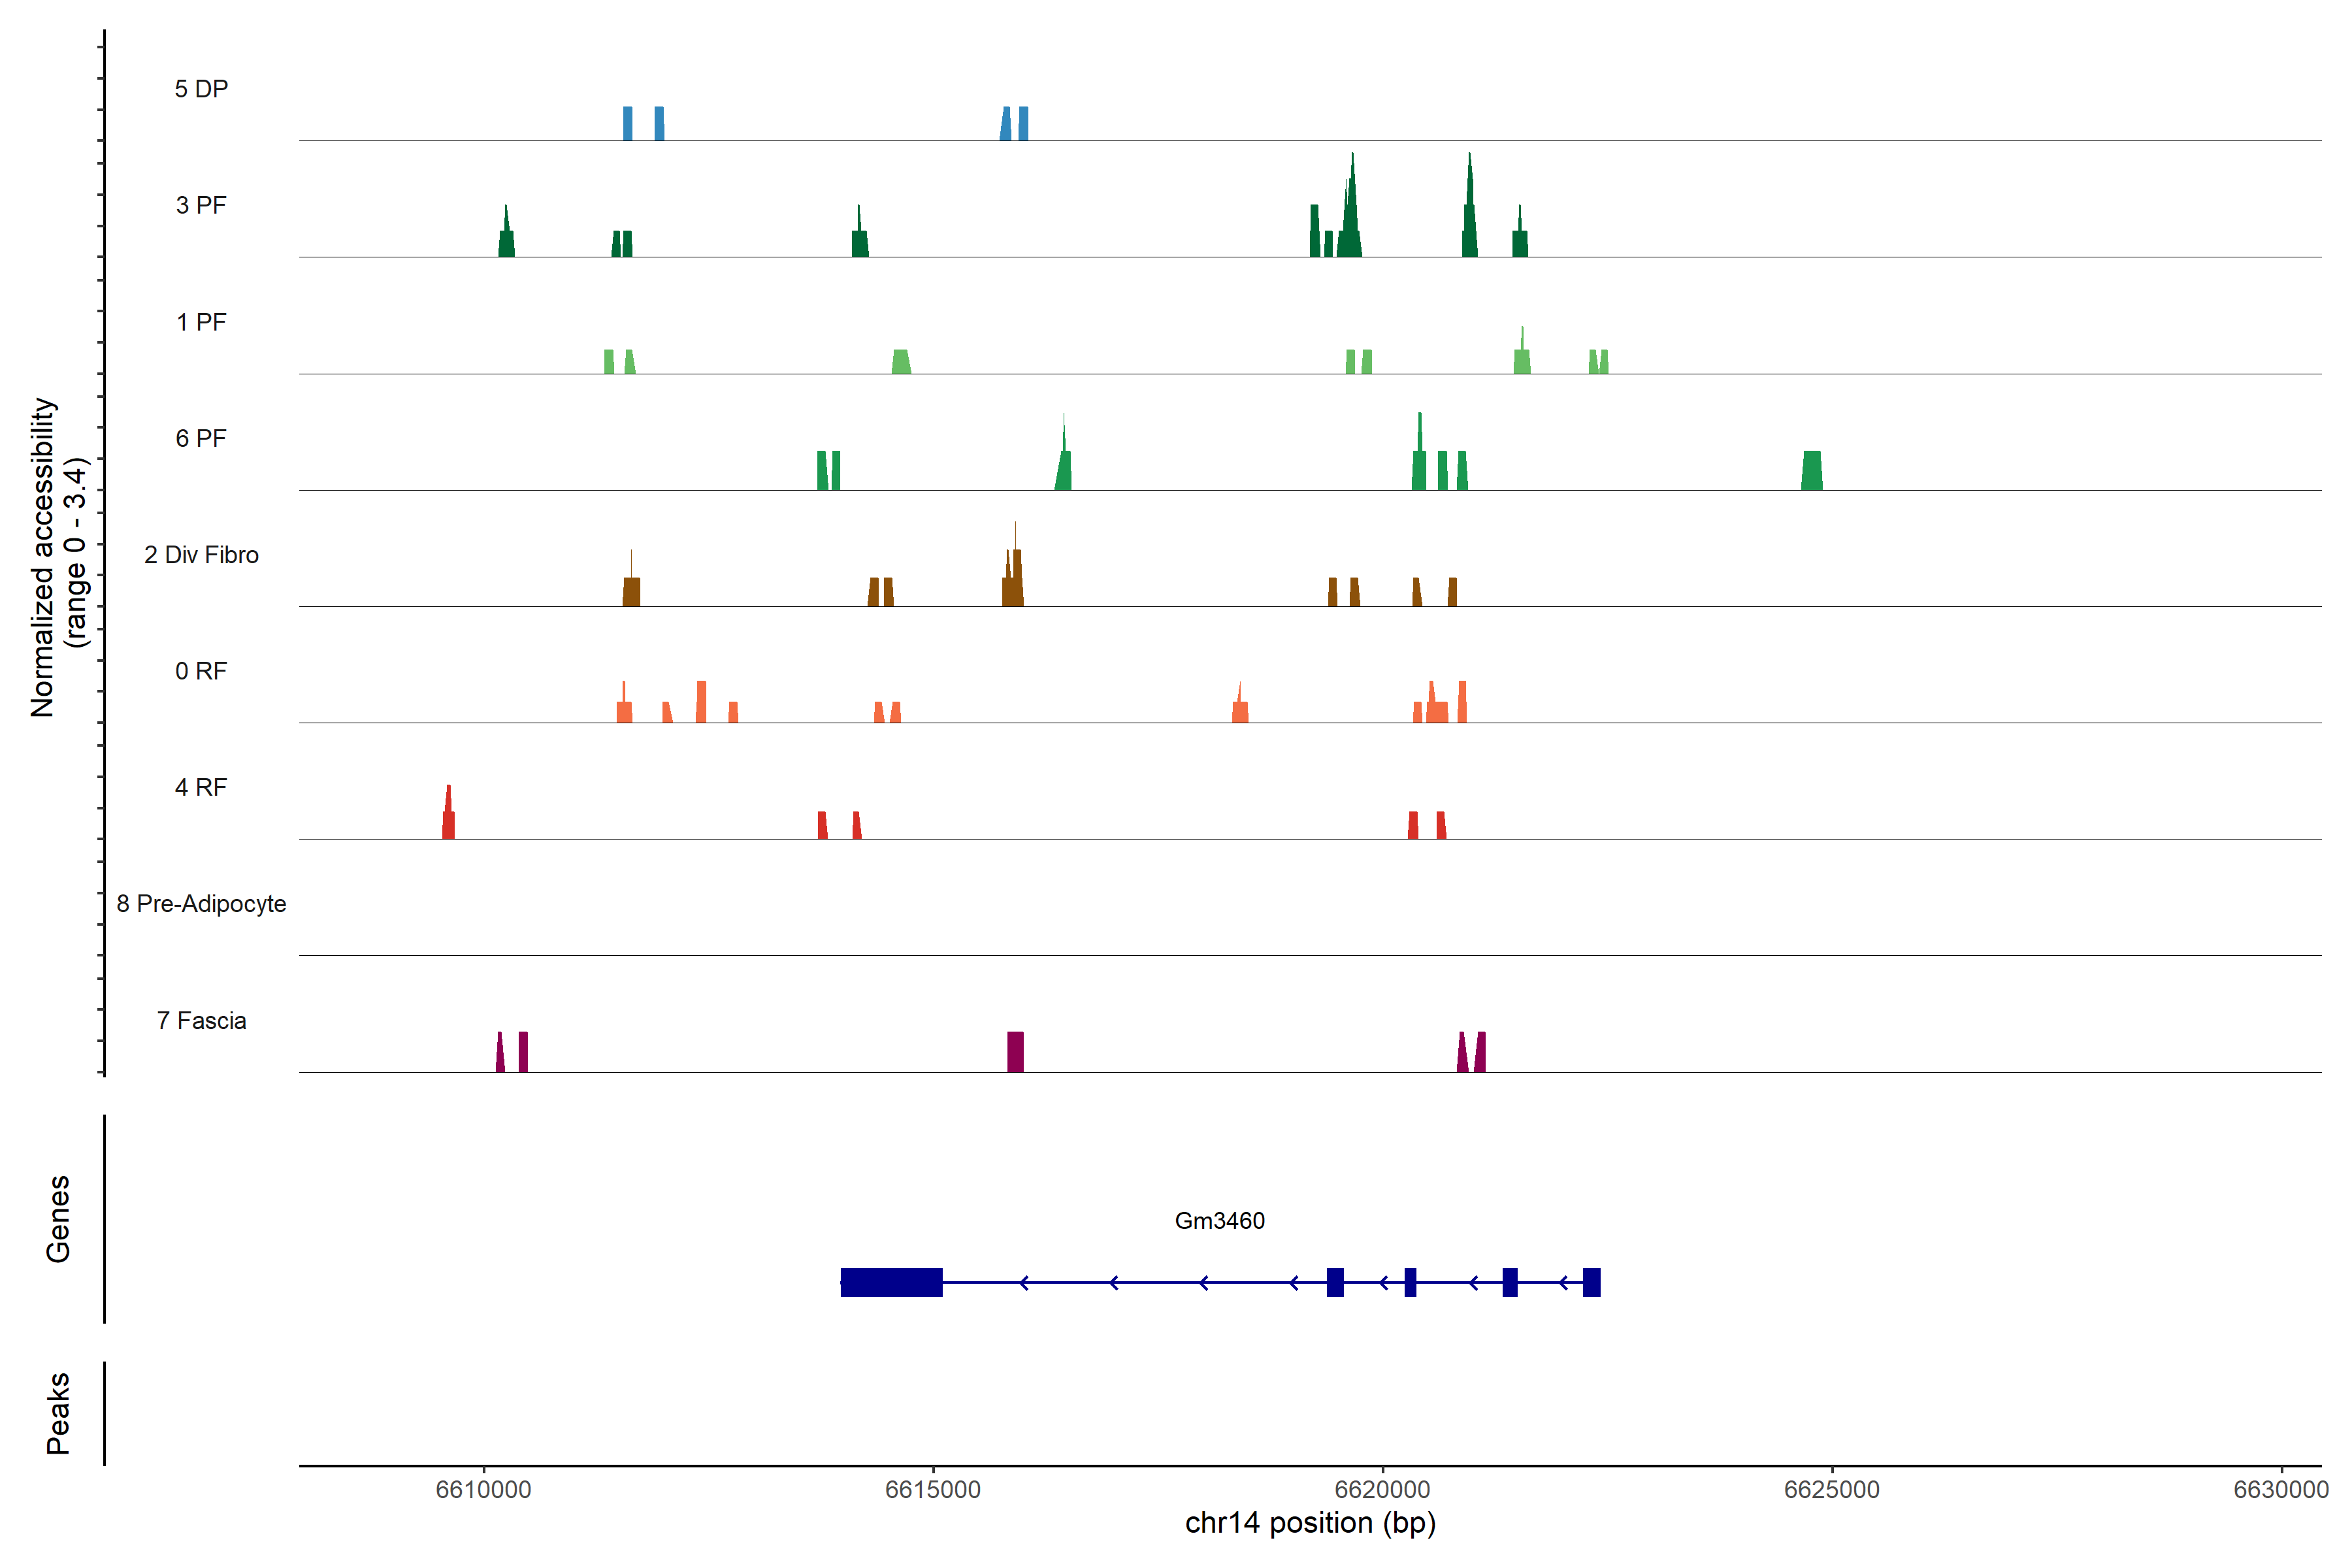Click the 6610000 axis tick label
2352x1568 pixels.
(x=483, y=1489)
